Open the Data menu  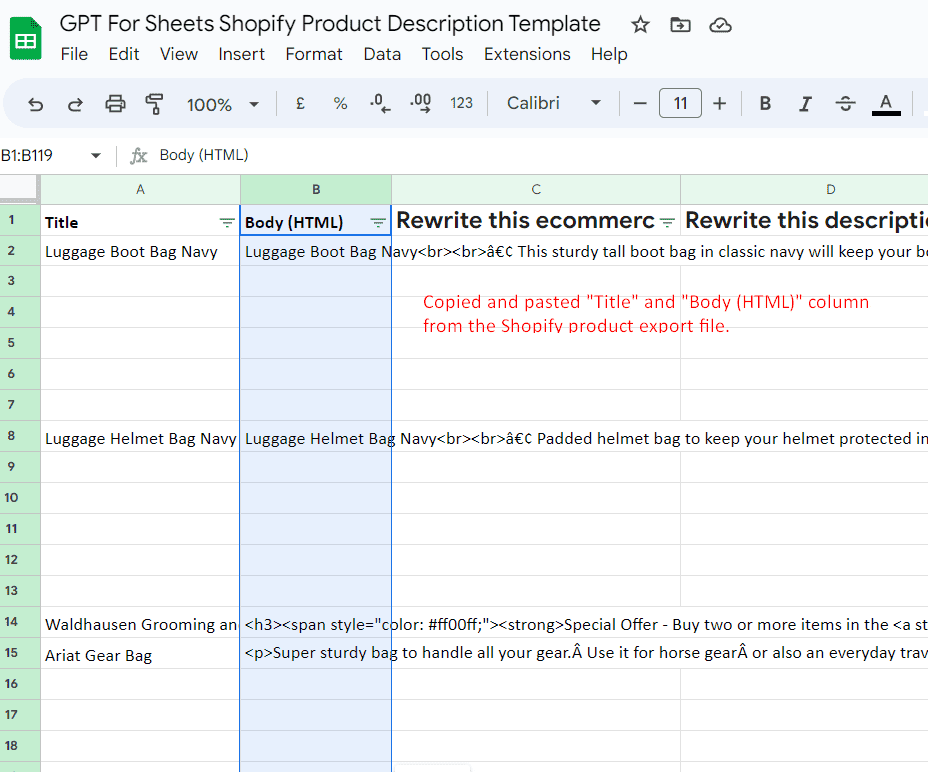[x=382, y=54]
